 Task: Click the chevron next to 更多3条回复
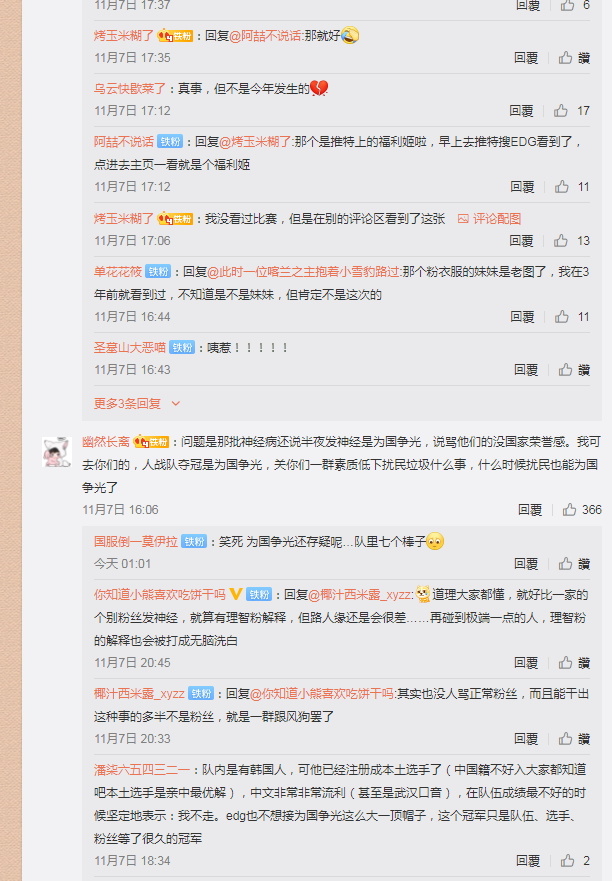(175, 403)
